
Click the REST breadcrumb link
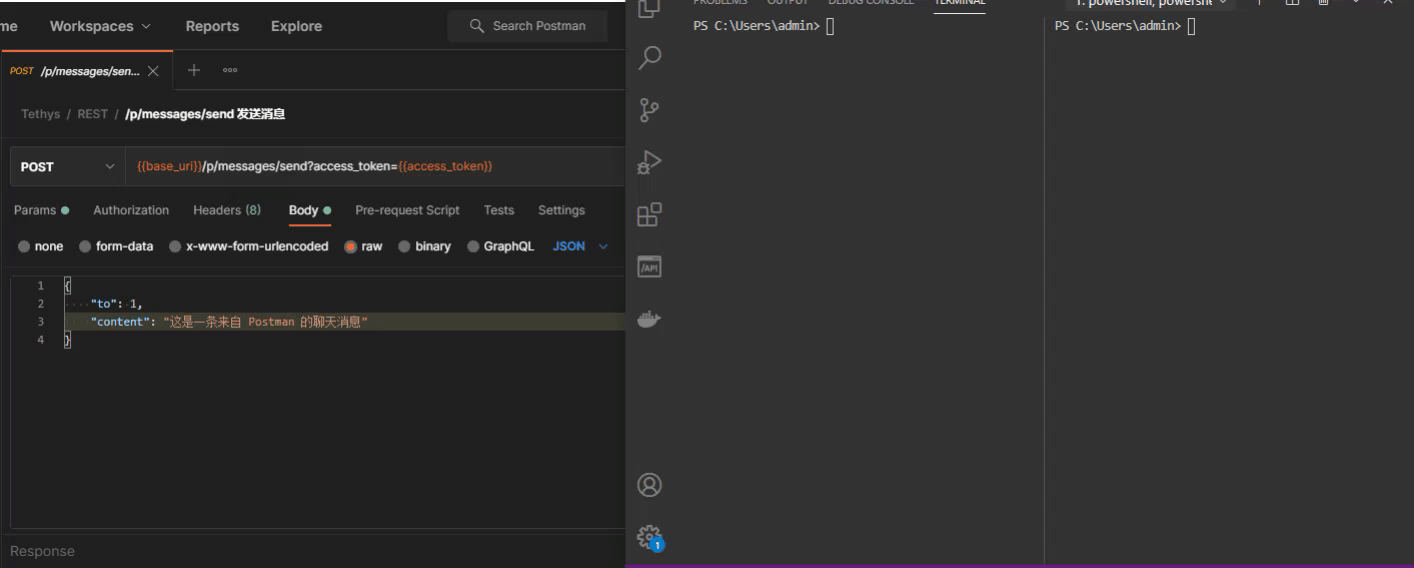[x=92, y=114]
